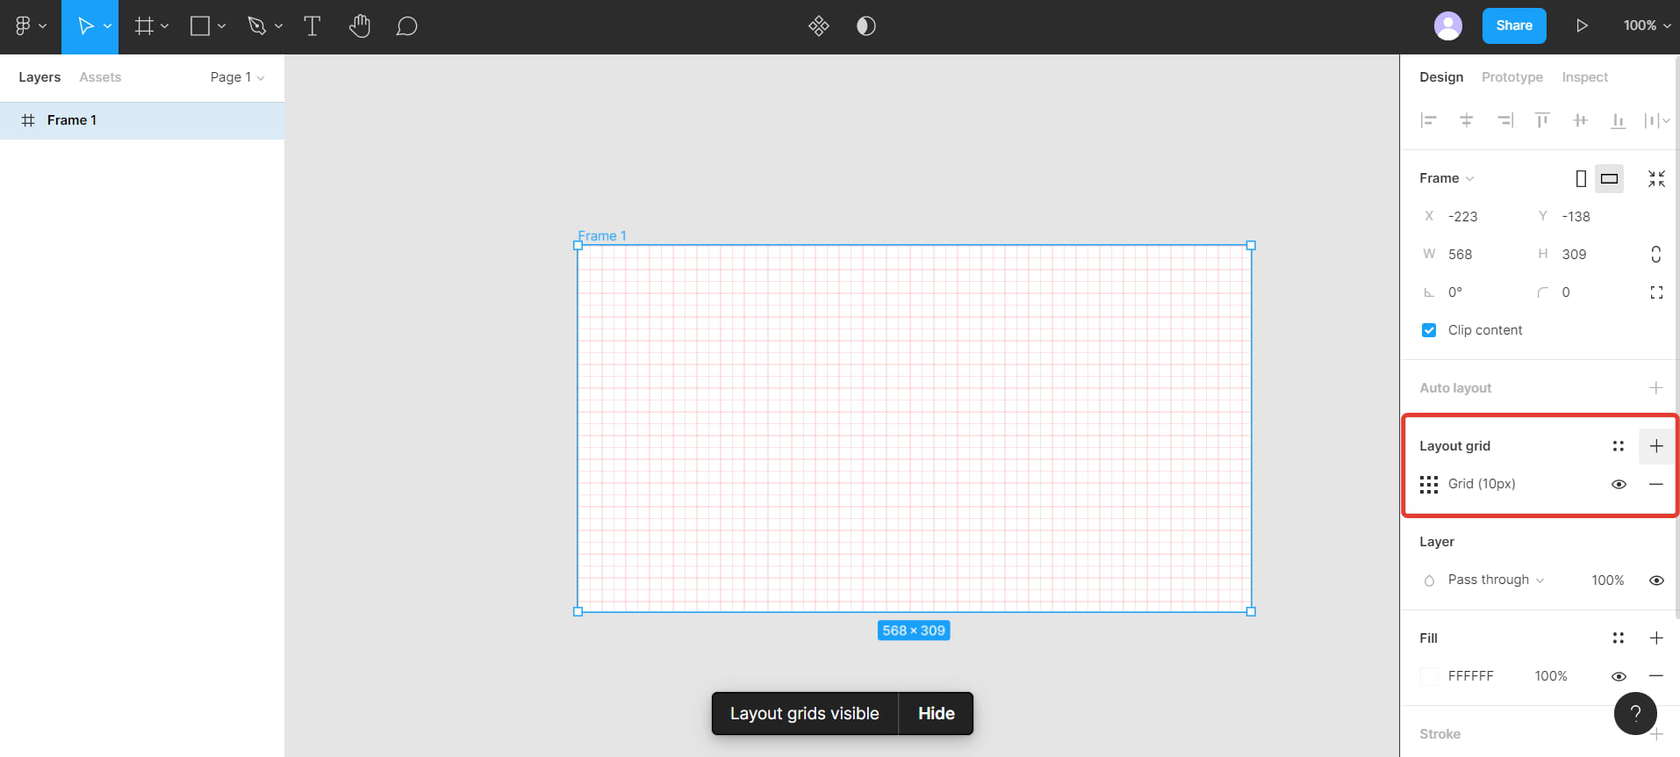This screenshot has height=757, width=1680.
Task: Click Hide on the layout grids toast
Action: [x=936, y=713]
